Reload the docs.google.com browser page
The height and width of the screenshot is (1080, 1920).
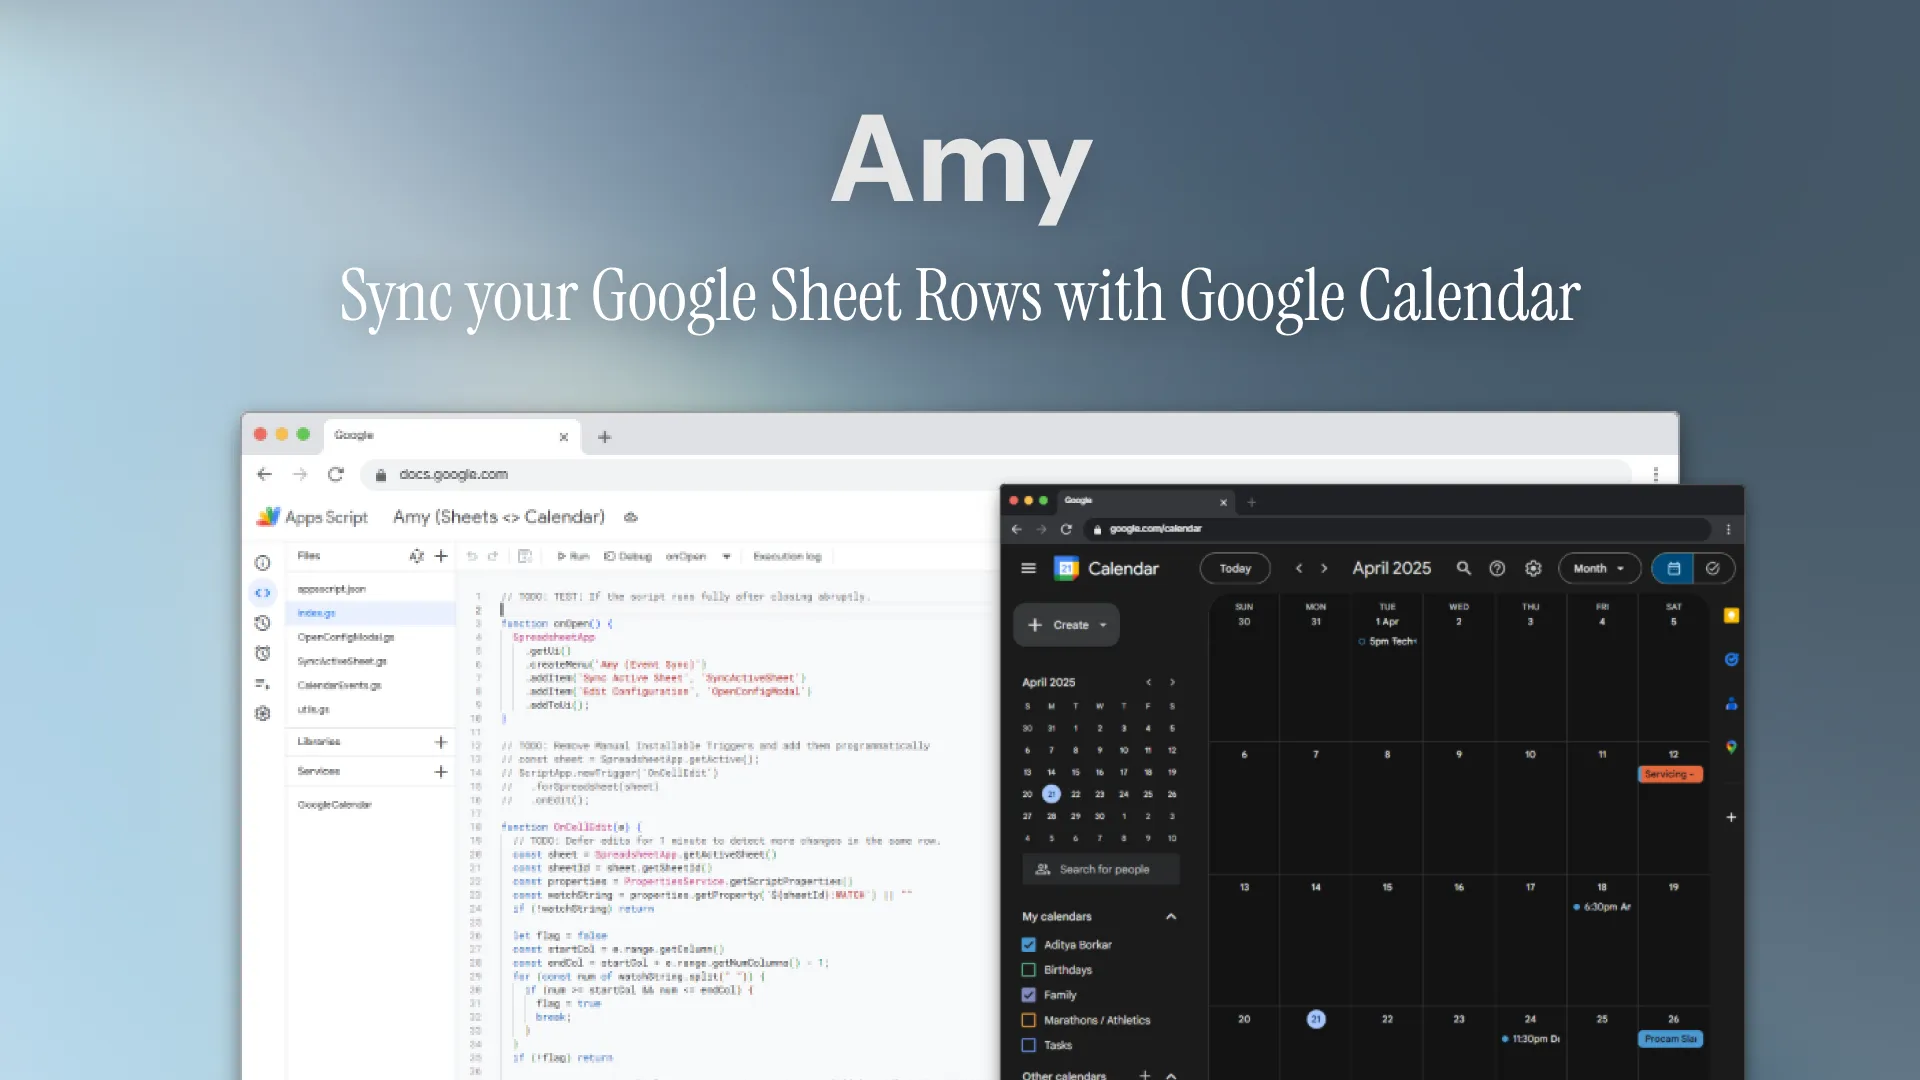click(x=336, y=474)
